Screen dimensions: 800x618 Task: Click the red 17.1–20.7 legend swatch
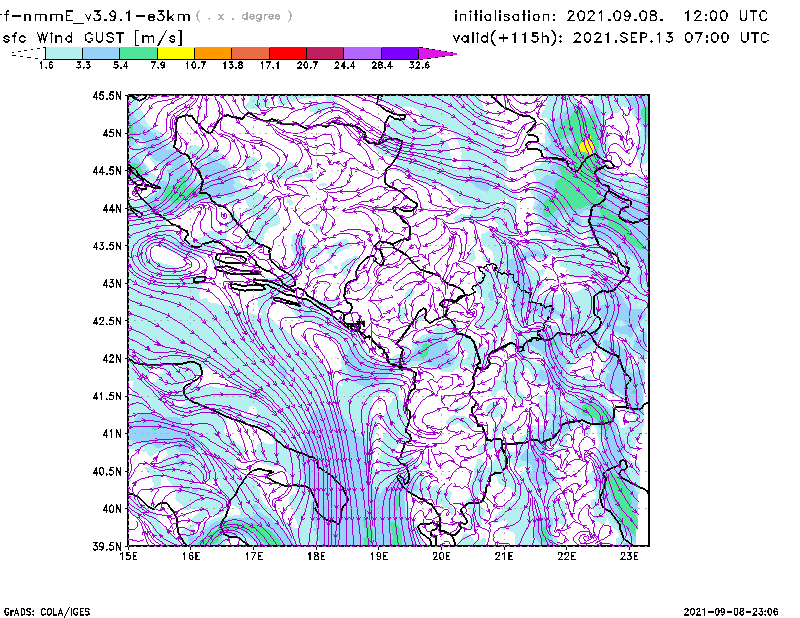[x=288, y=53]
